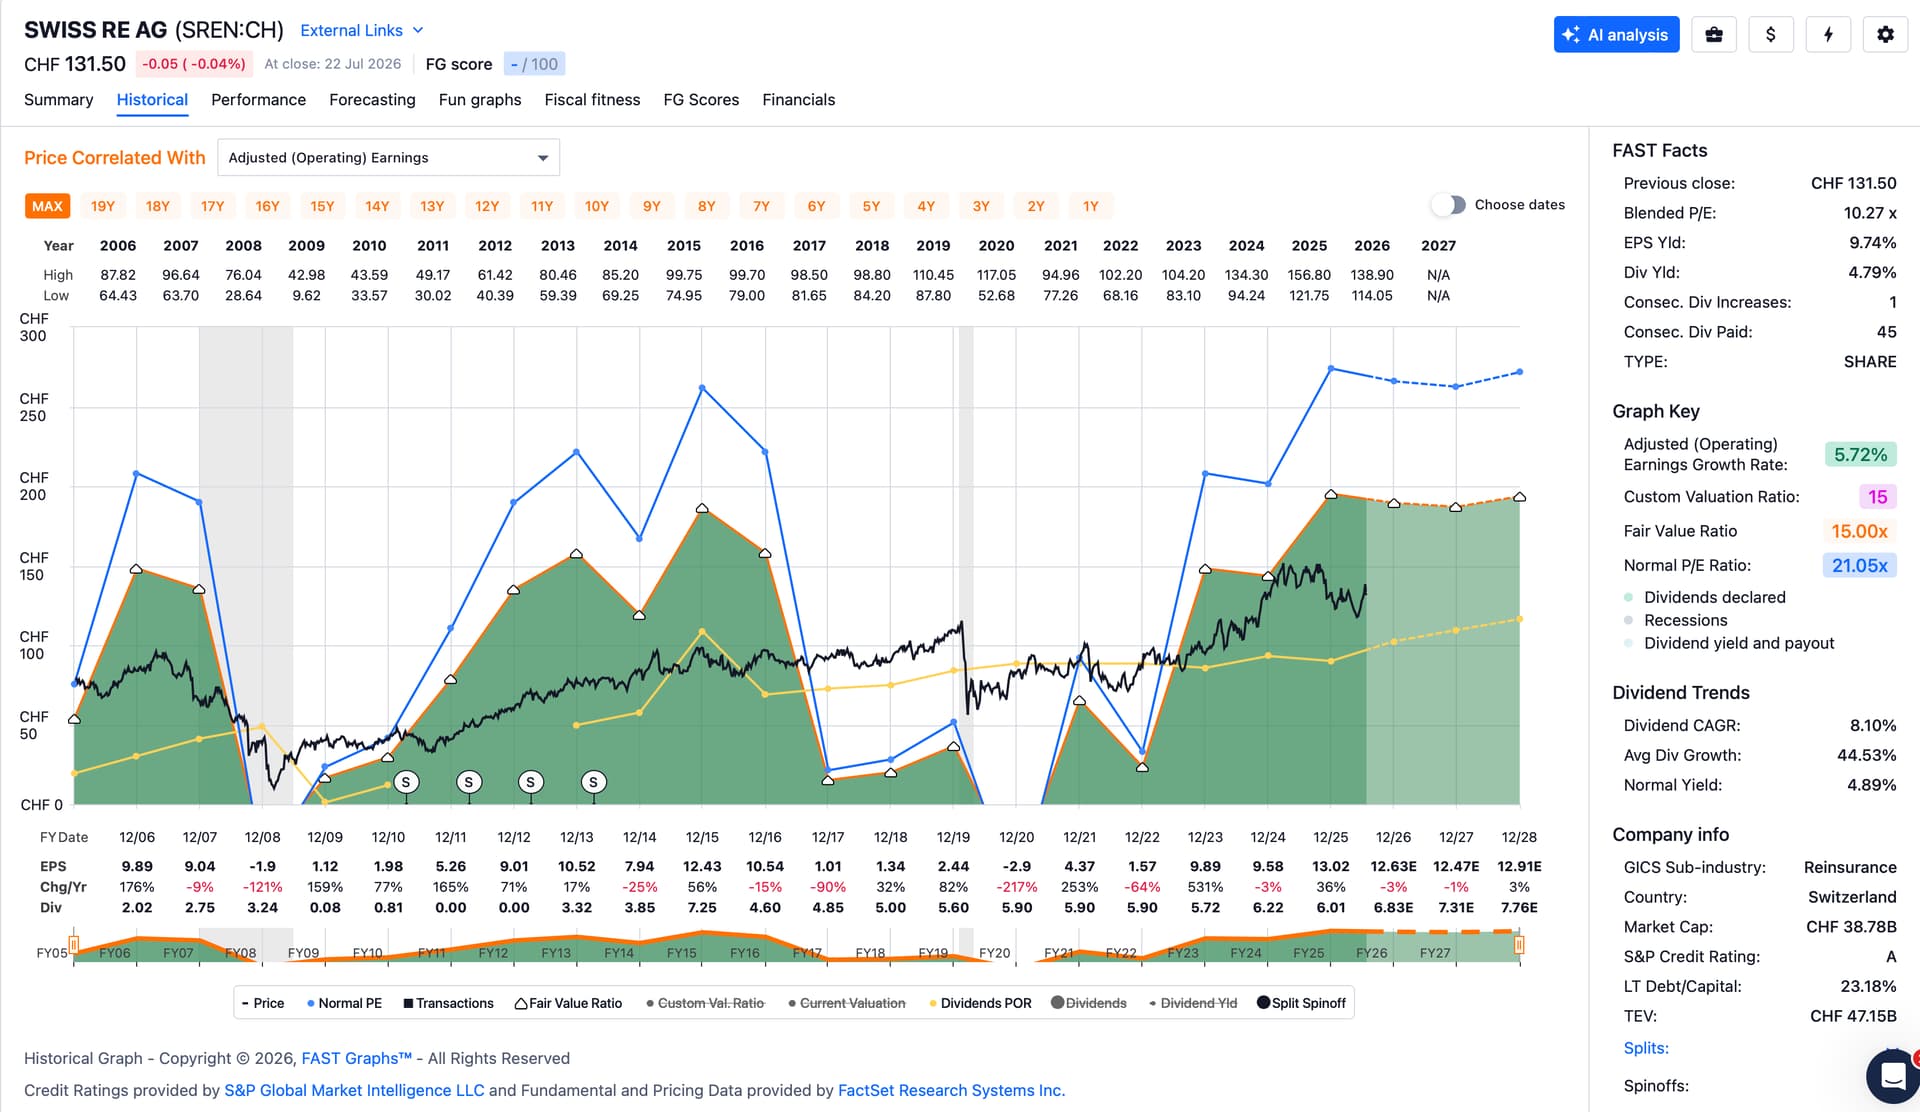Choose the 5Y time range

tap(871, 206)
